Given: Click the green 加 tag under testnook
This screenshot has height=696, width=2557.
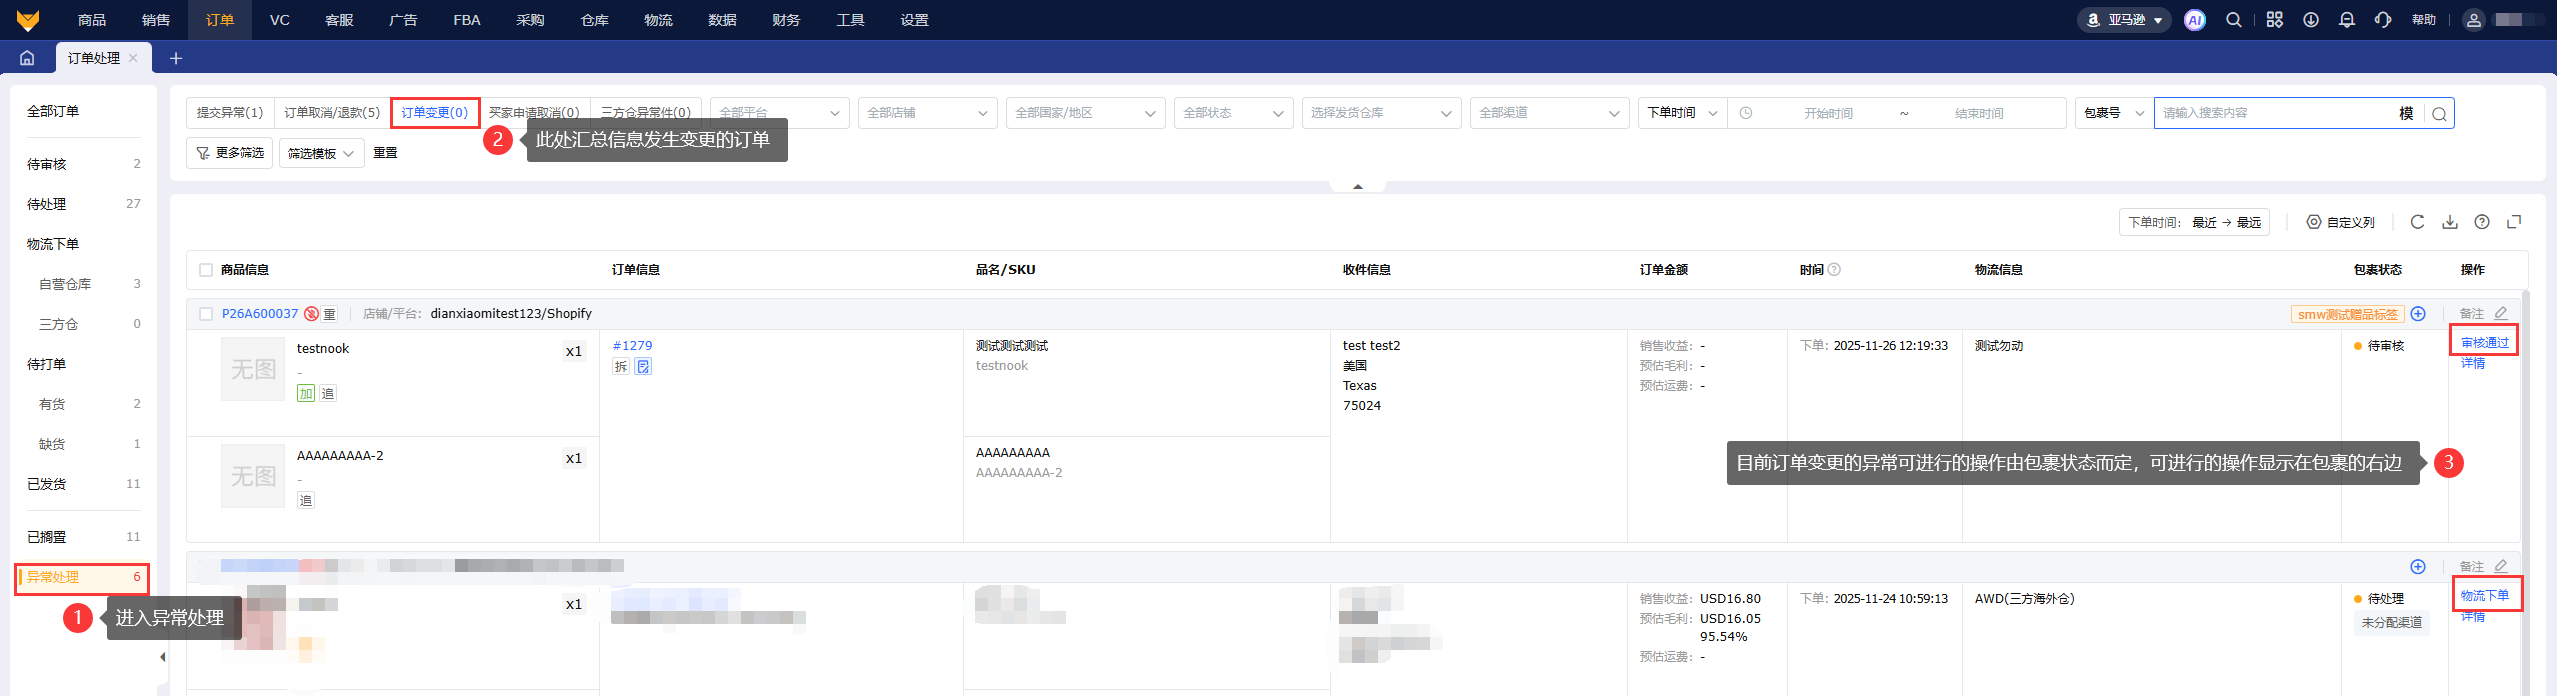Looking at the screenshot, I should point(306,394).
